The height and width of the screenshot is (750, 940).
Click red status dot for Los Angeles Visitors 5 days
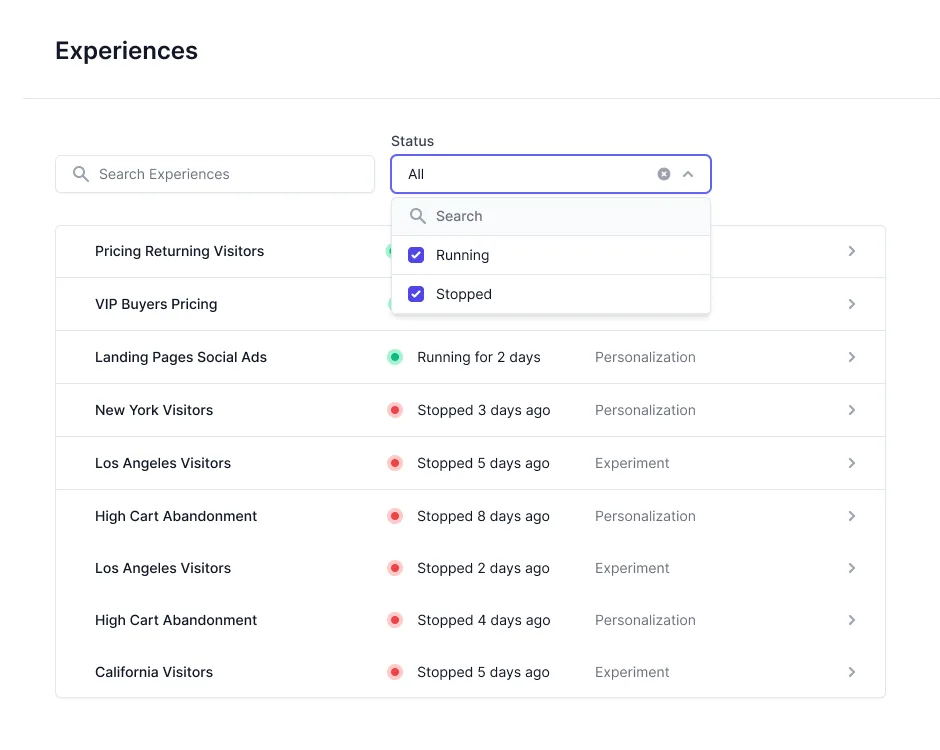point(395,463)
